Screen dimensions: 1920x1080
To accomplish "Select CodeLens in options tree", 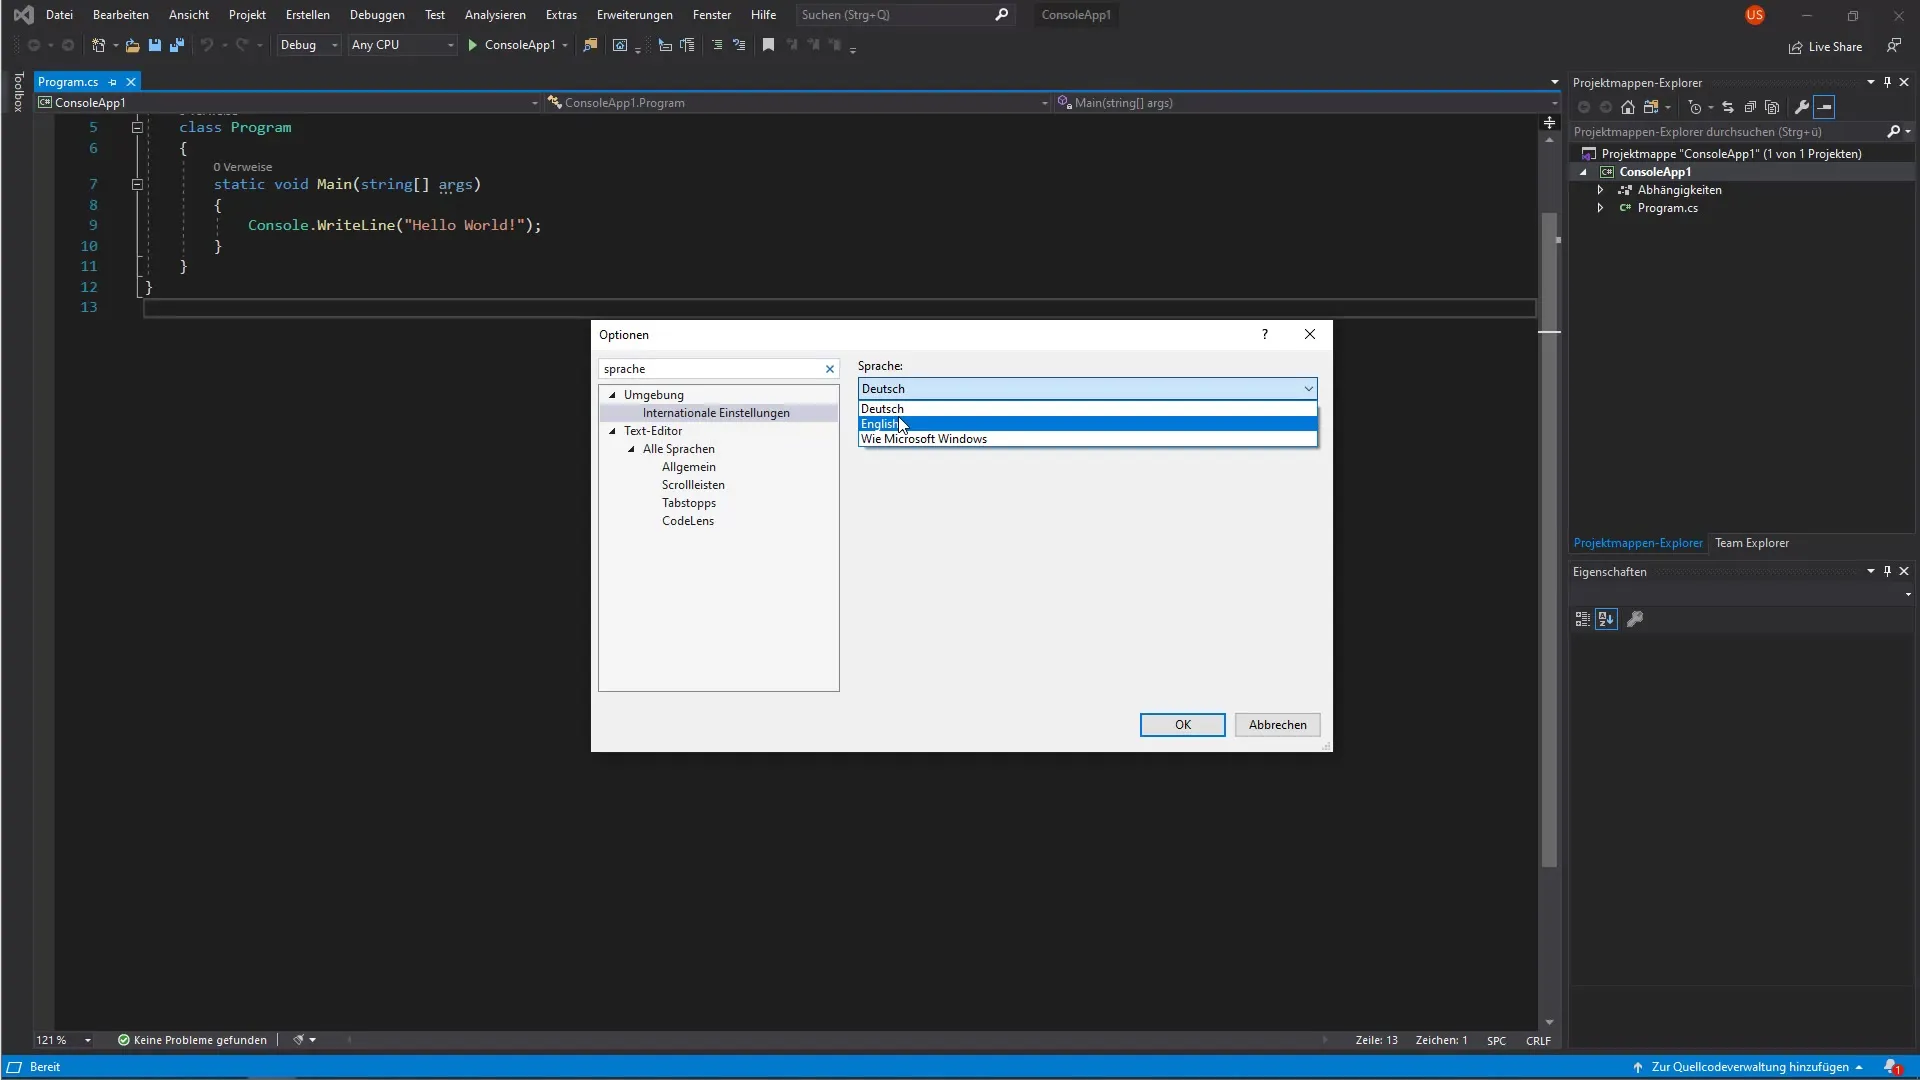I will tap(687, 521).
